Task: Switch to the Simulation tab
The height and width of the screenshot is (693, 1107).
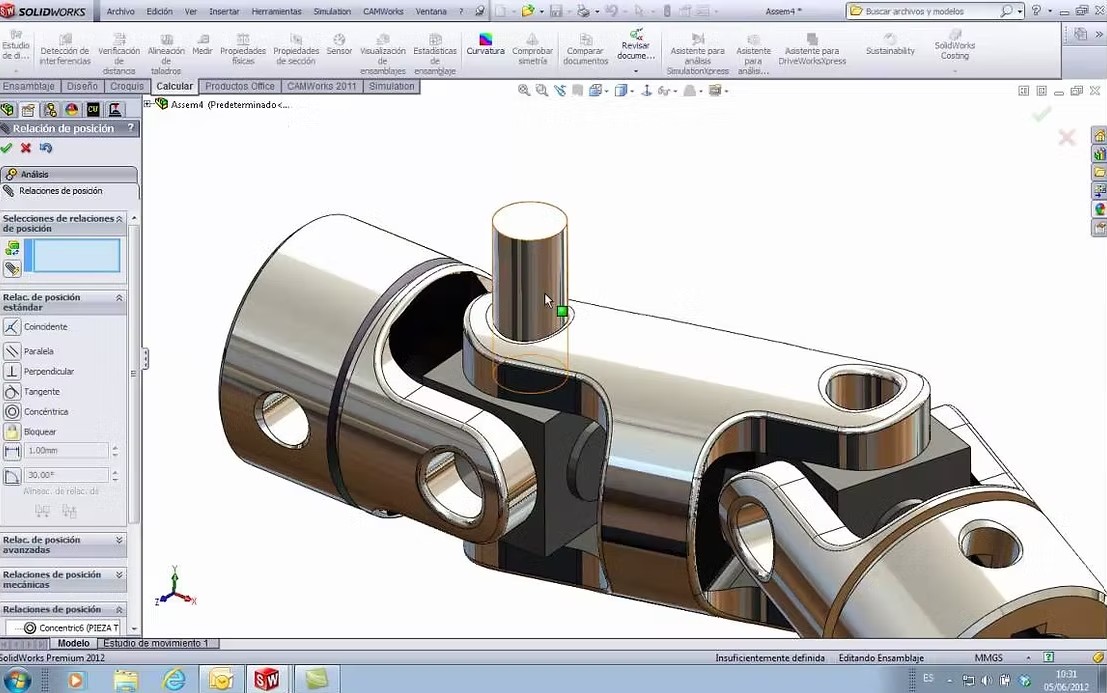Action: coord(391,87)
